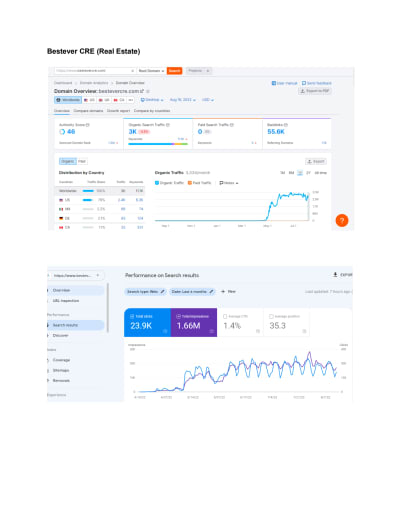Switch to the Compare by countries tab
The width and height of the screenshot is (400, 518).
(152, 111)
